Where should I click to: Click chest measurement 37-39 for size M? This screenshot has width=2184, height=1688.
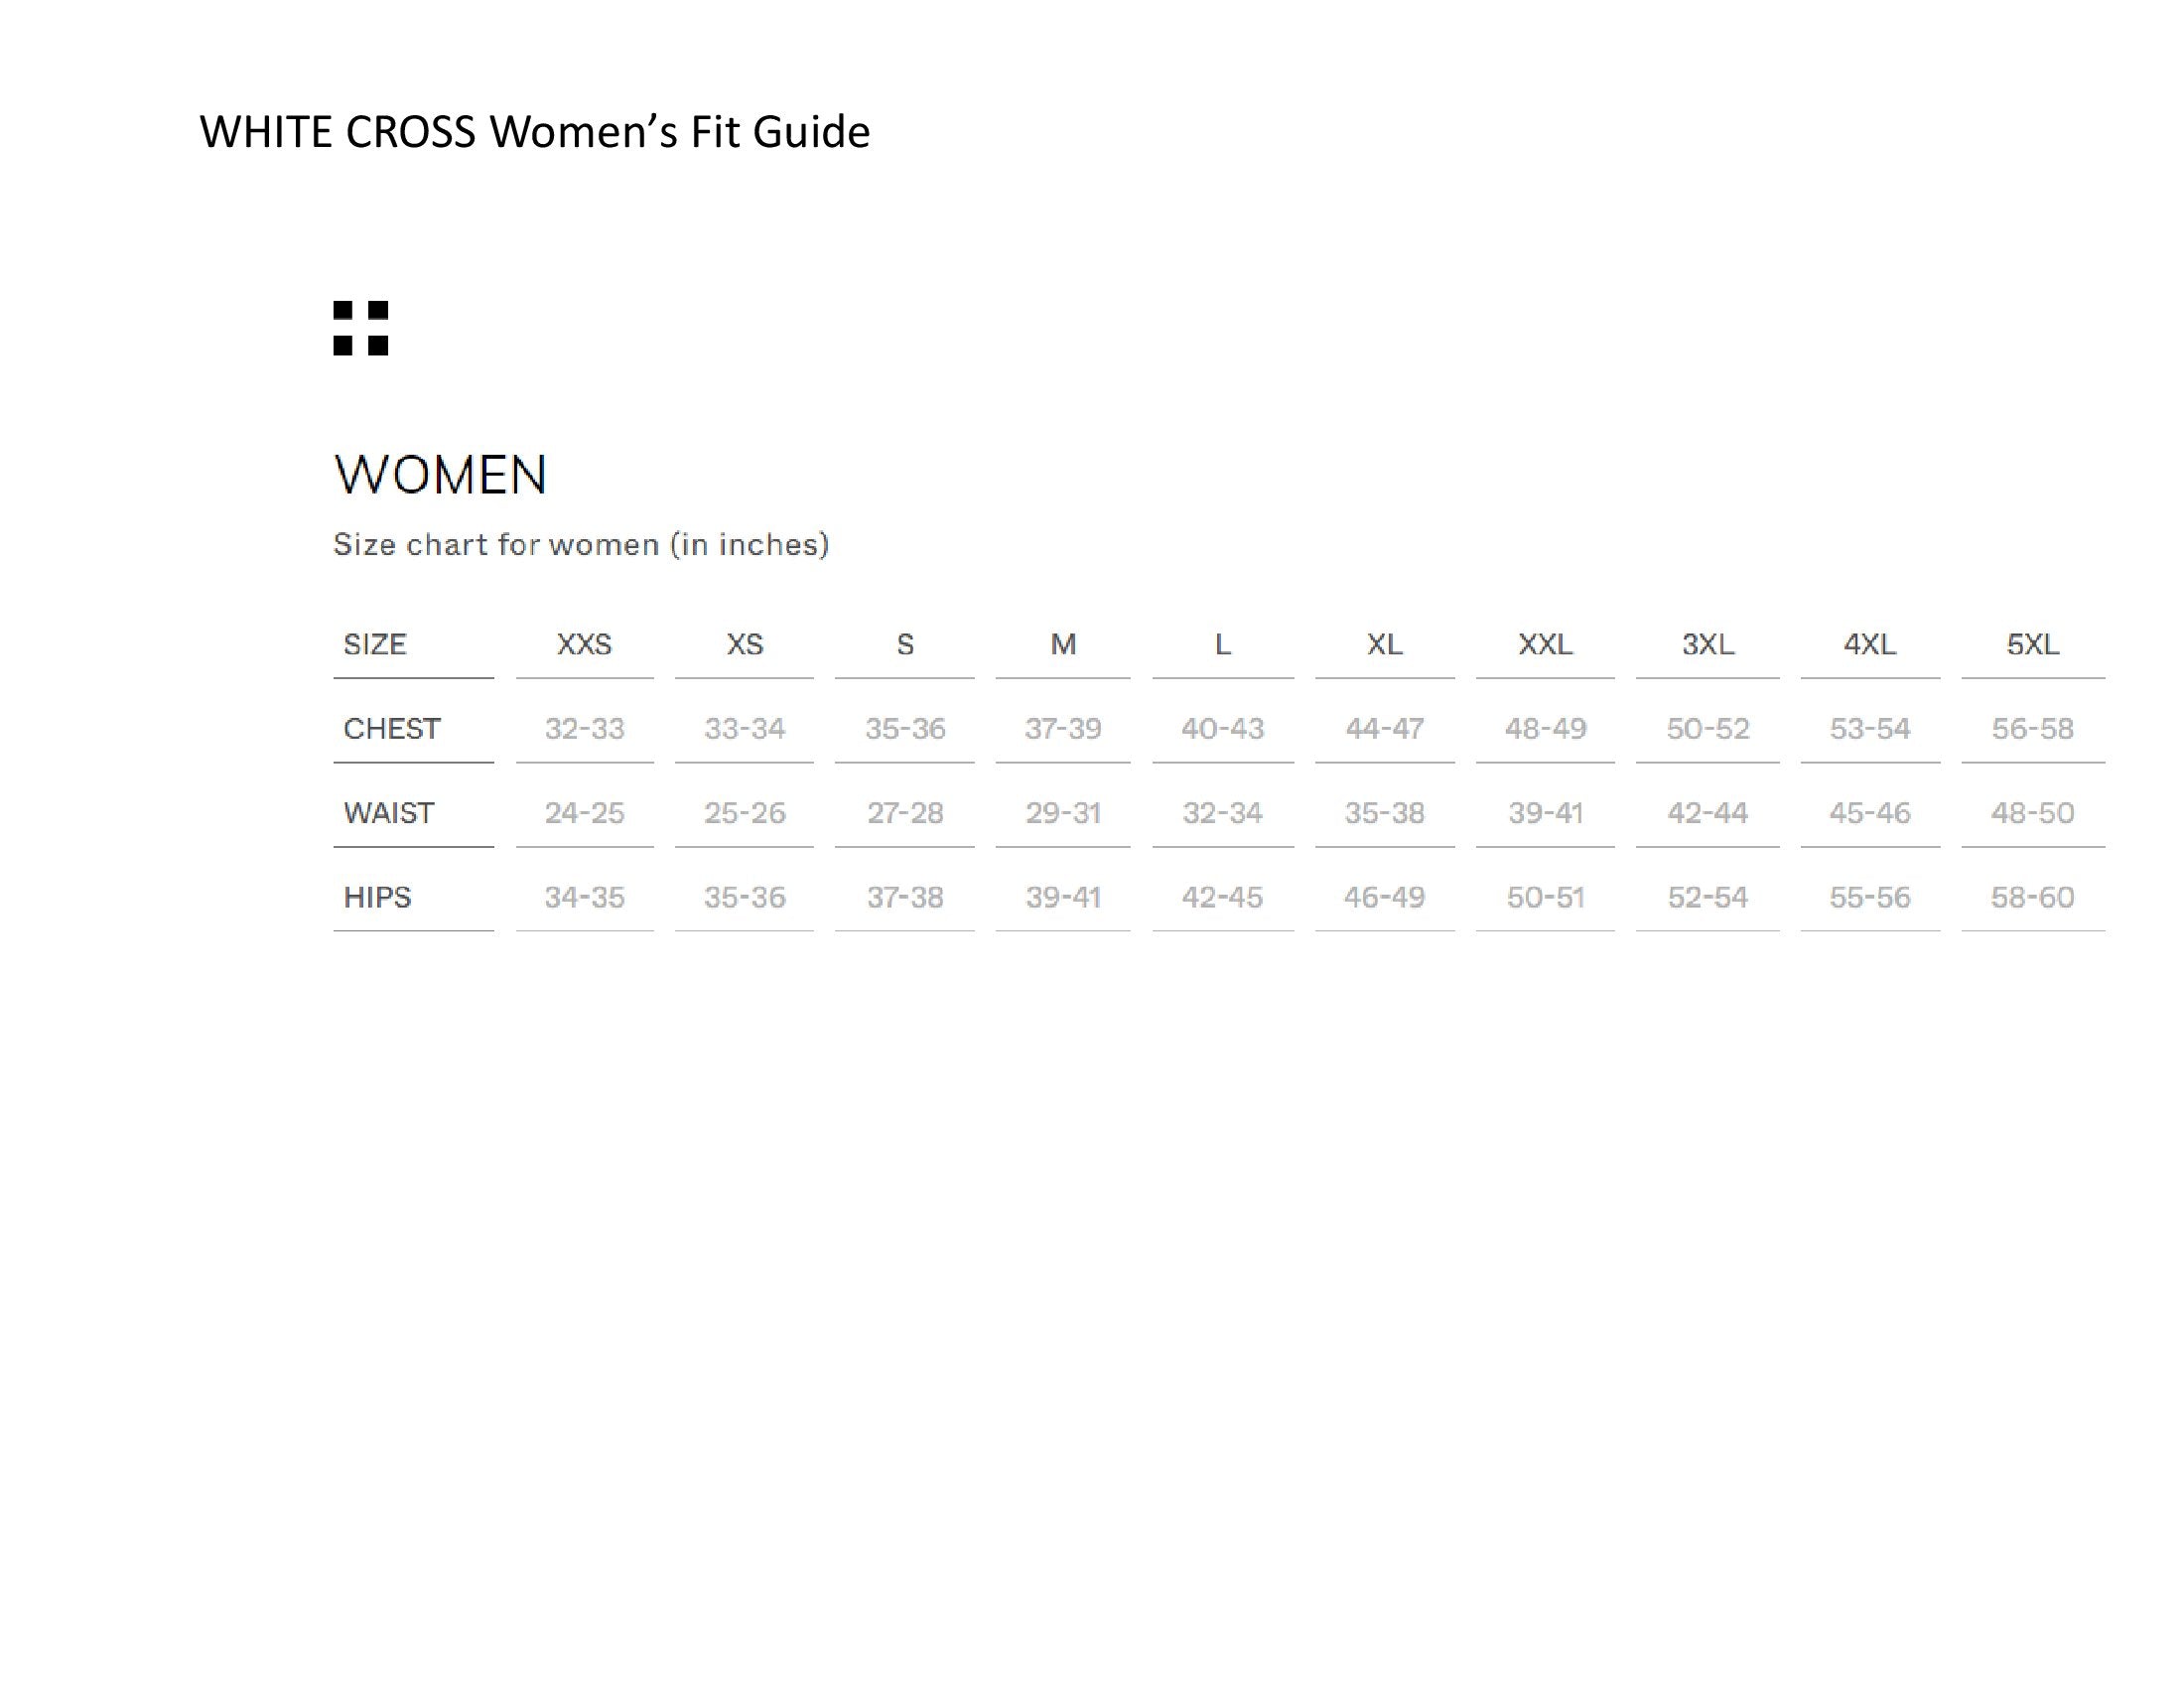(x=1063, y=729)
